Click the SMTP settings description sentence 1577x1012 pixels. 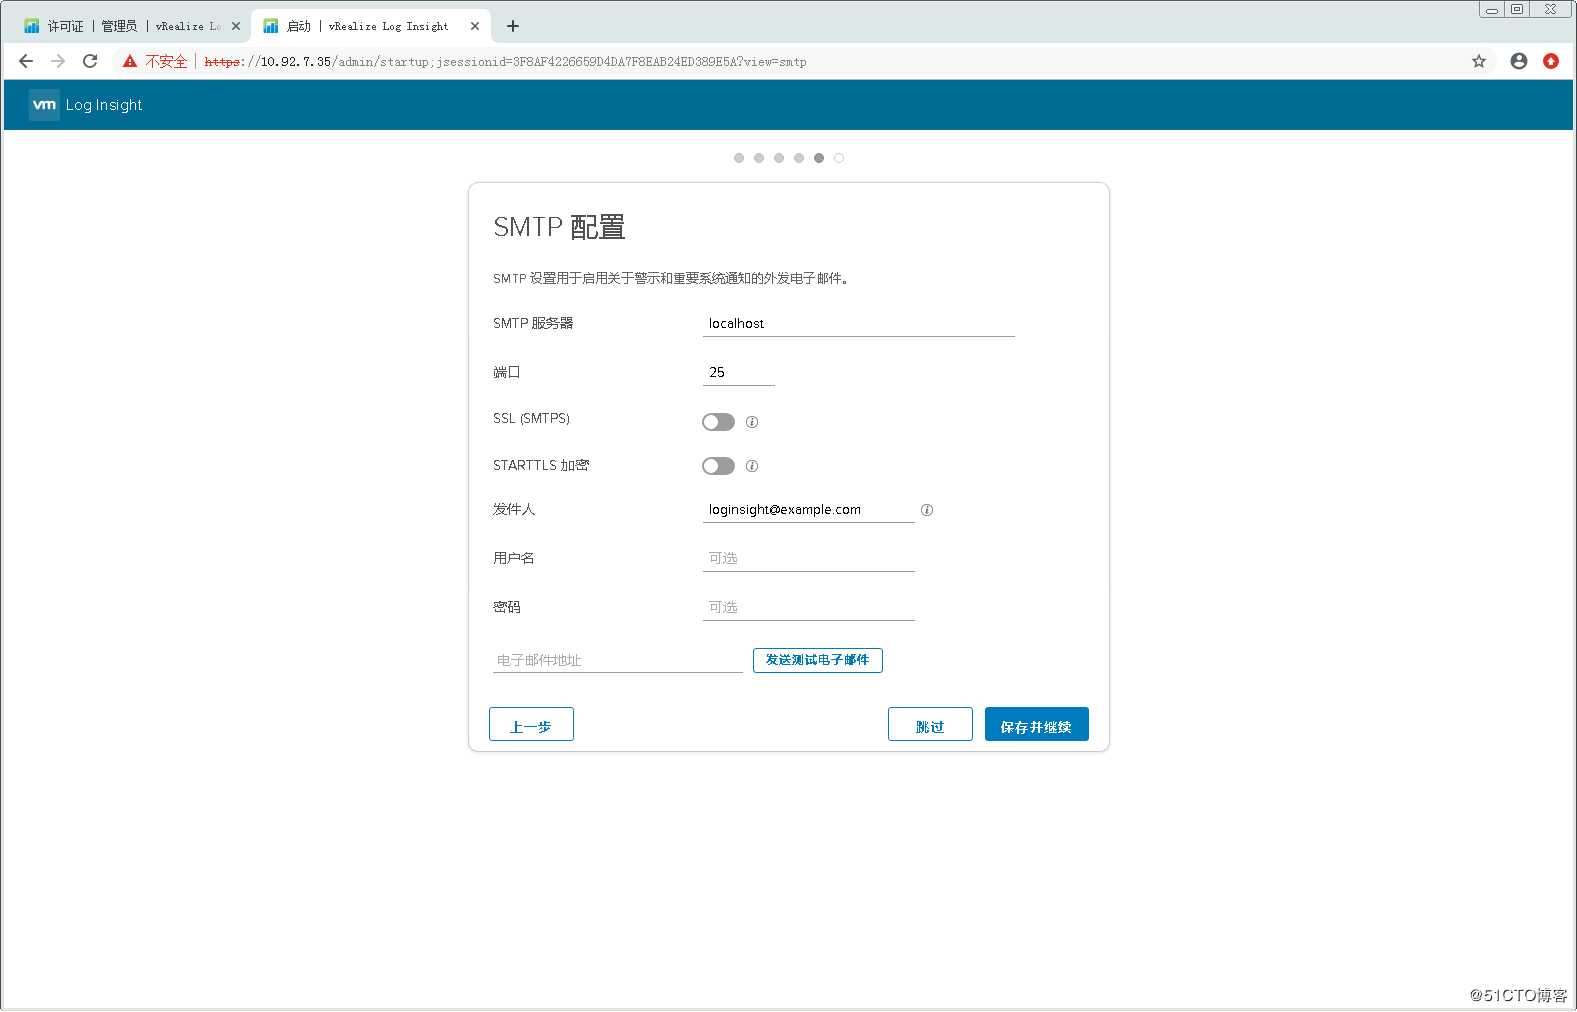pos(671,278)
